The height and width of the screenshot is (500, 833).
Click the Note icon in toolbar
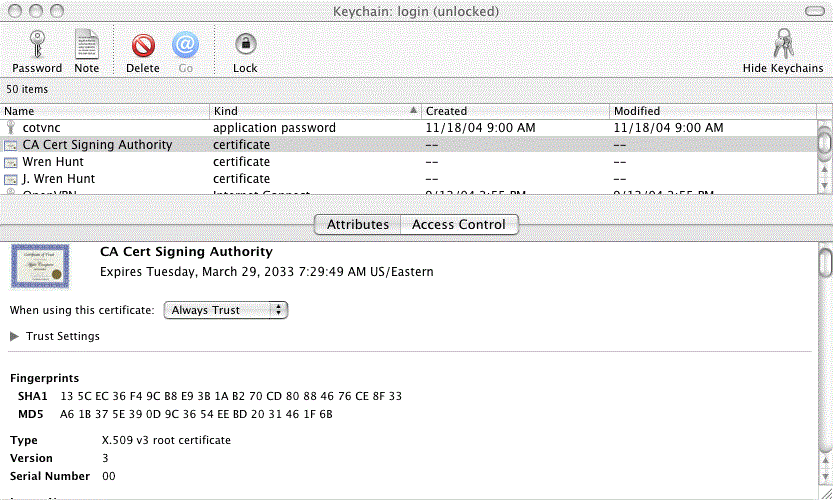coord(86,45)
